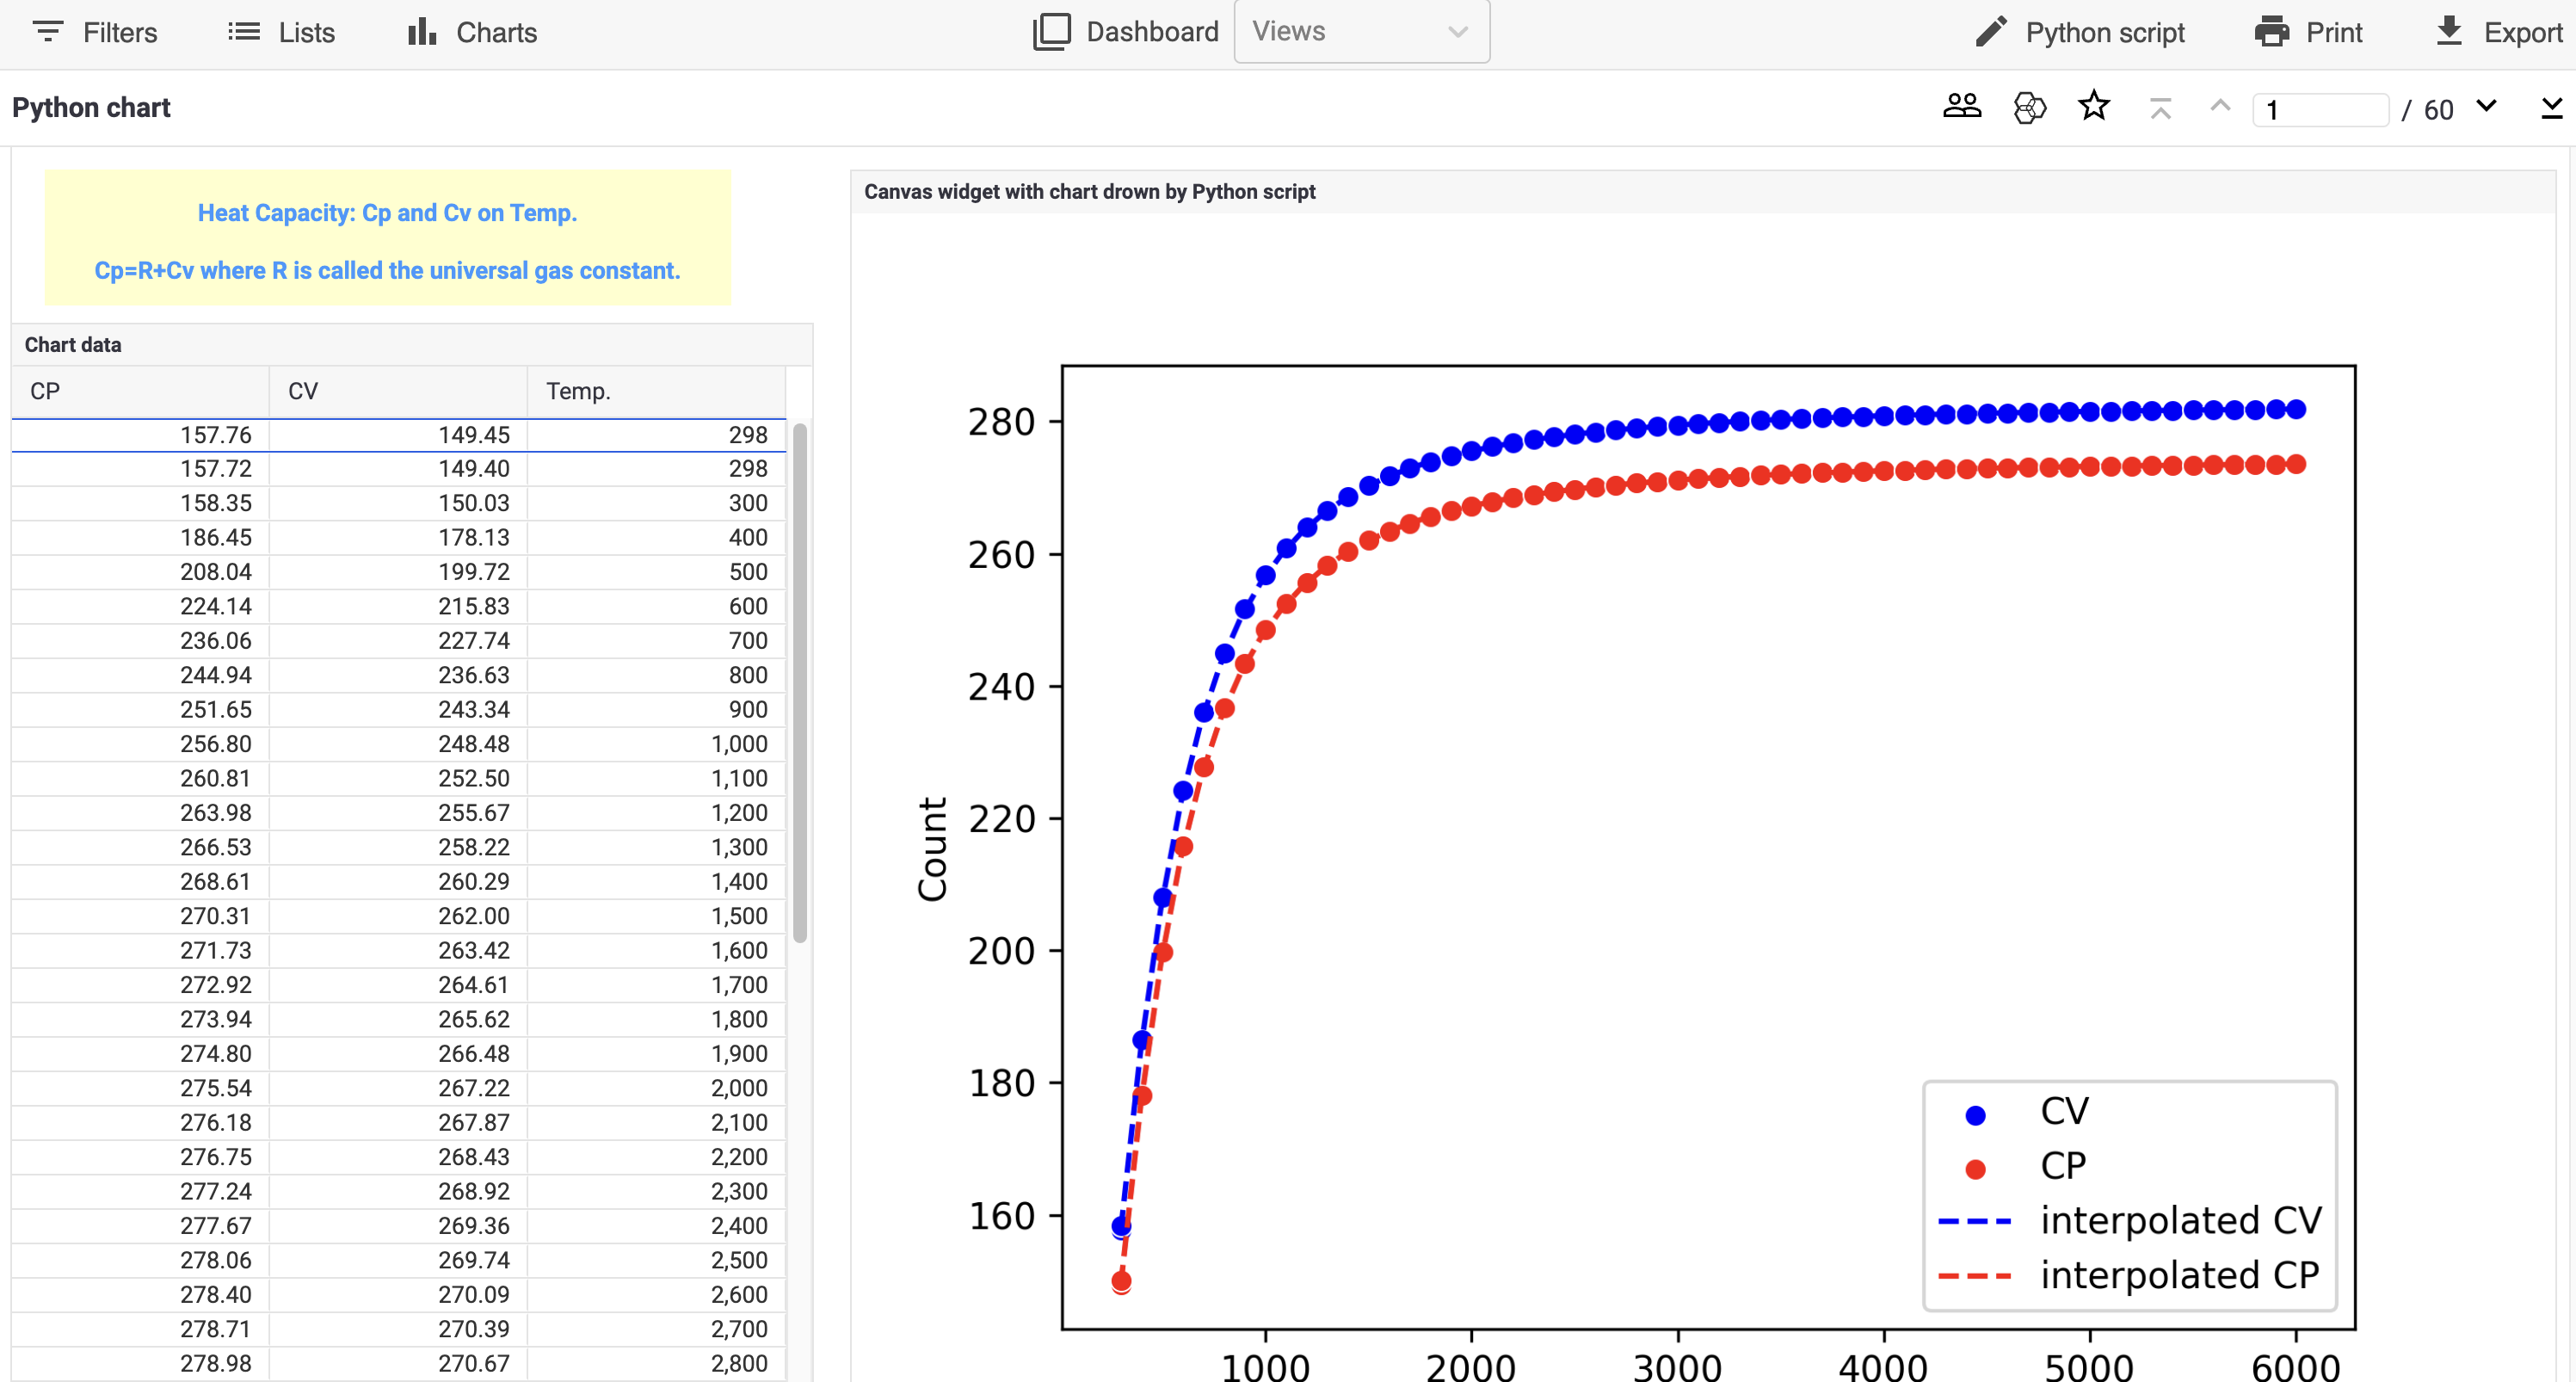2576x1382 pixels.
Task: Open the Lists panel
Action: click(x=283, y=32)
